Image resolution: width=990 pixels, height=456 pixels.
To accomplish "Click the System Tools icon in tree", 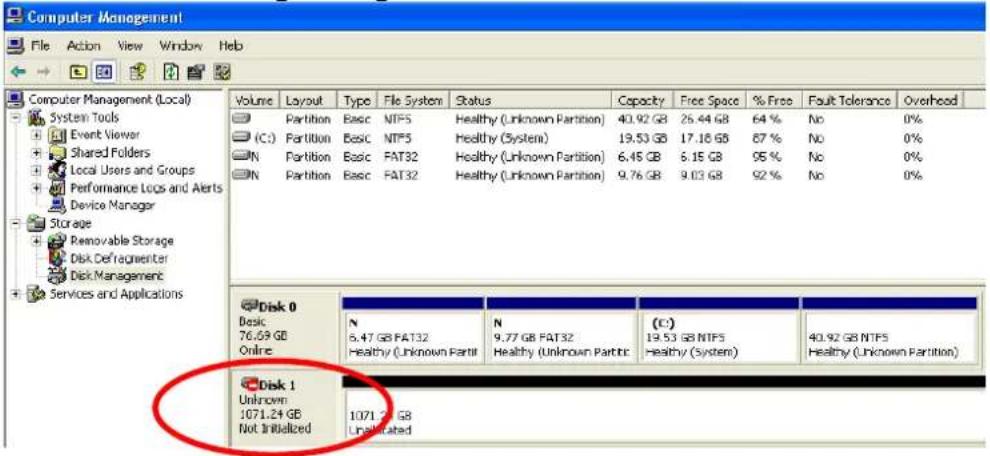I will click(x=39, y=118).
